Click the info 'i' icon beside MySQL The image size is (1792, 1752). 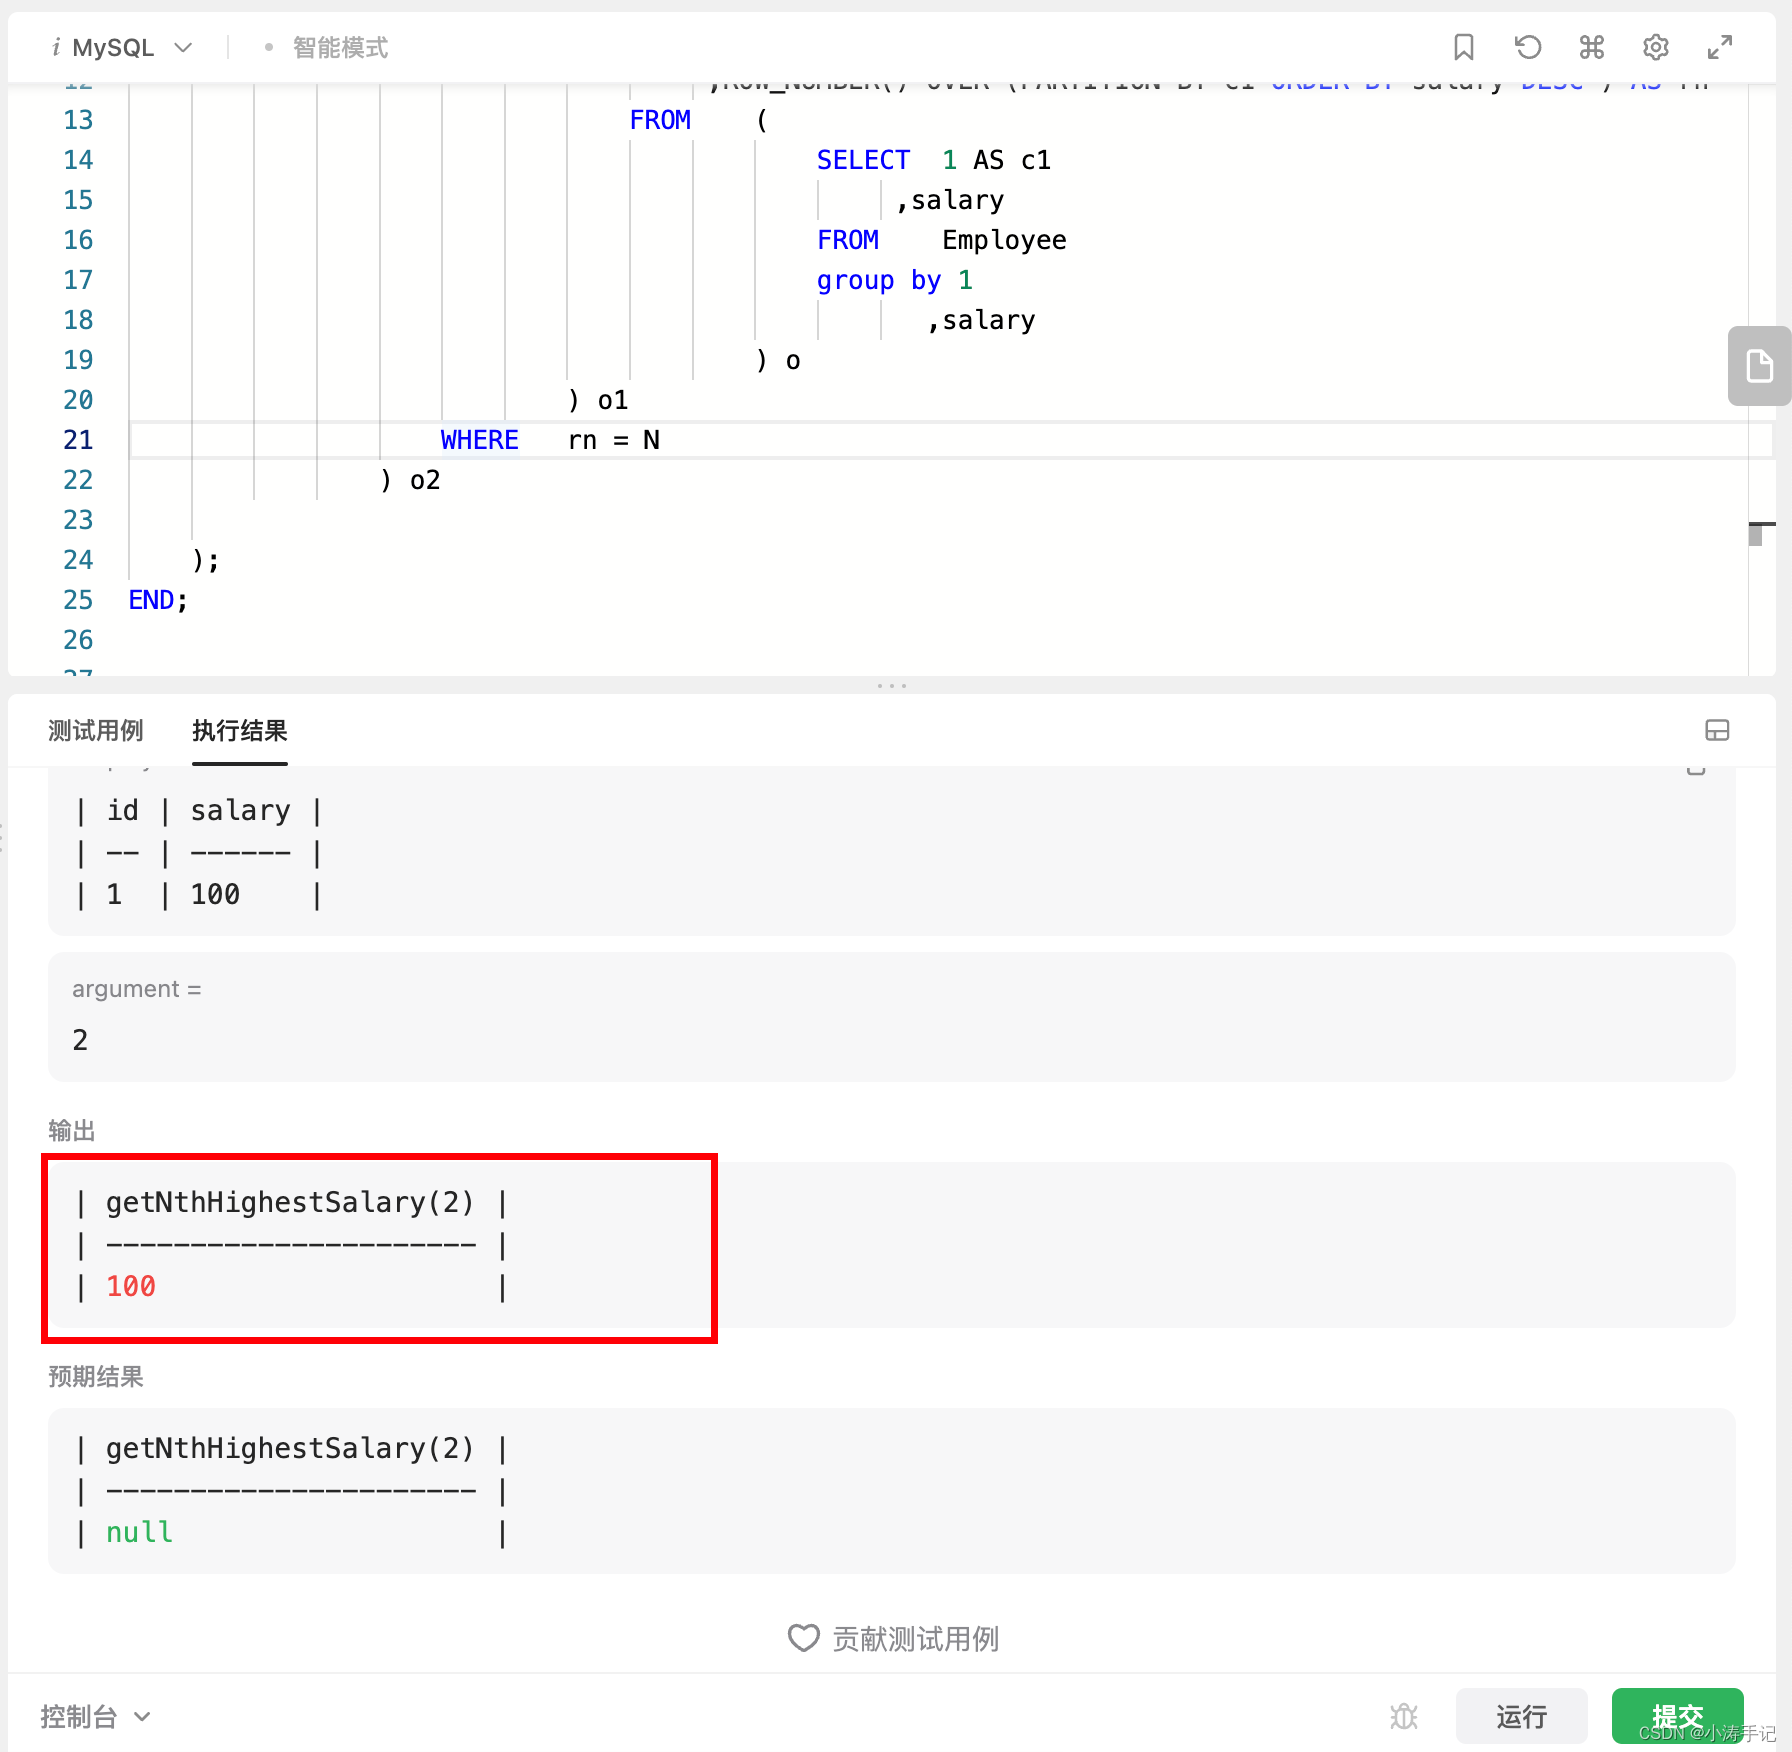[x=56, y=47]
